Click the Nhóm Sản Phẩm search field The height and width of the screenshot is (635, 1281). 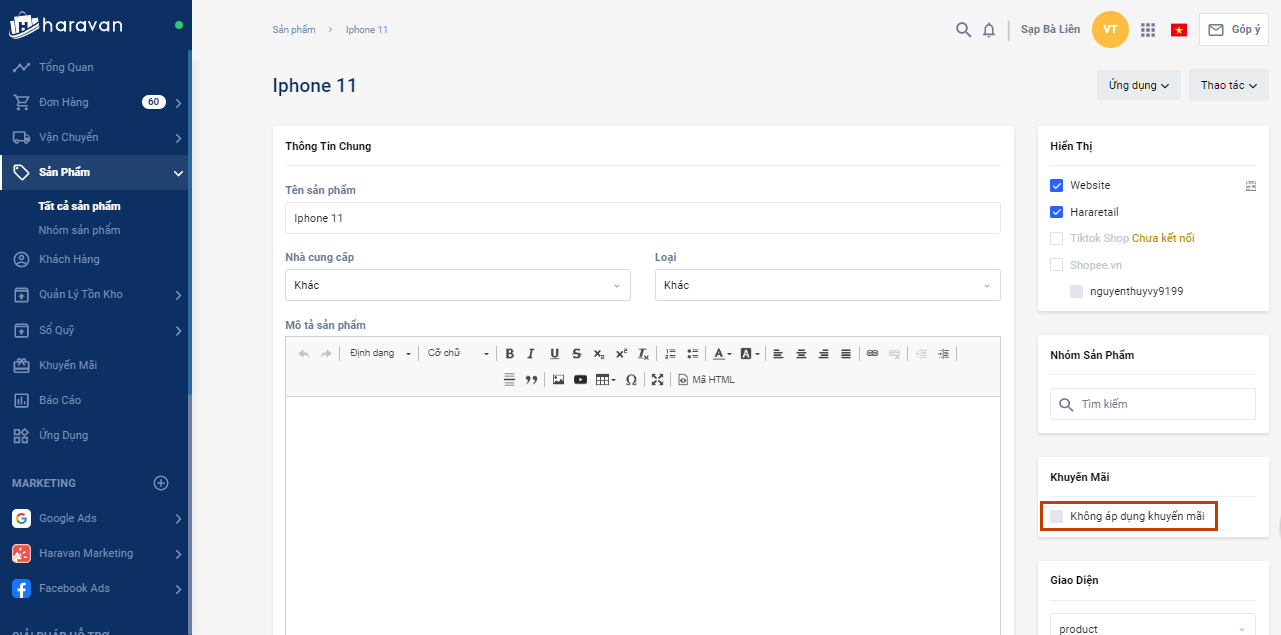pos(1153,404)
